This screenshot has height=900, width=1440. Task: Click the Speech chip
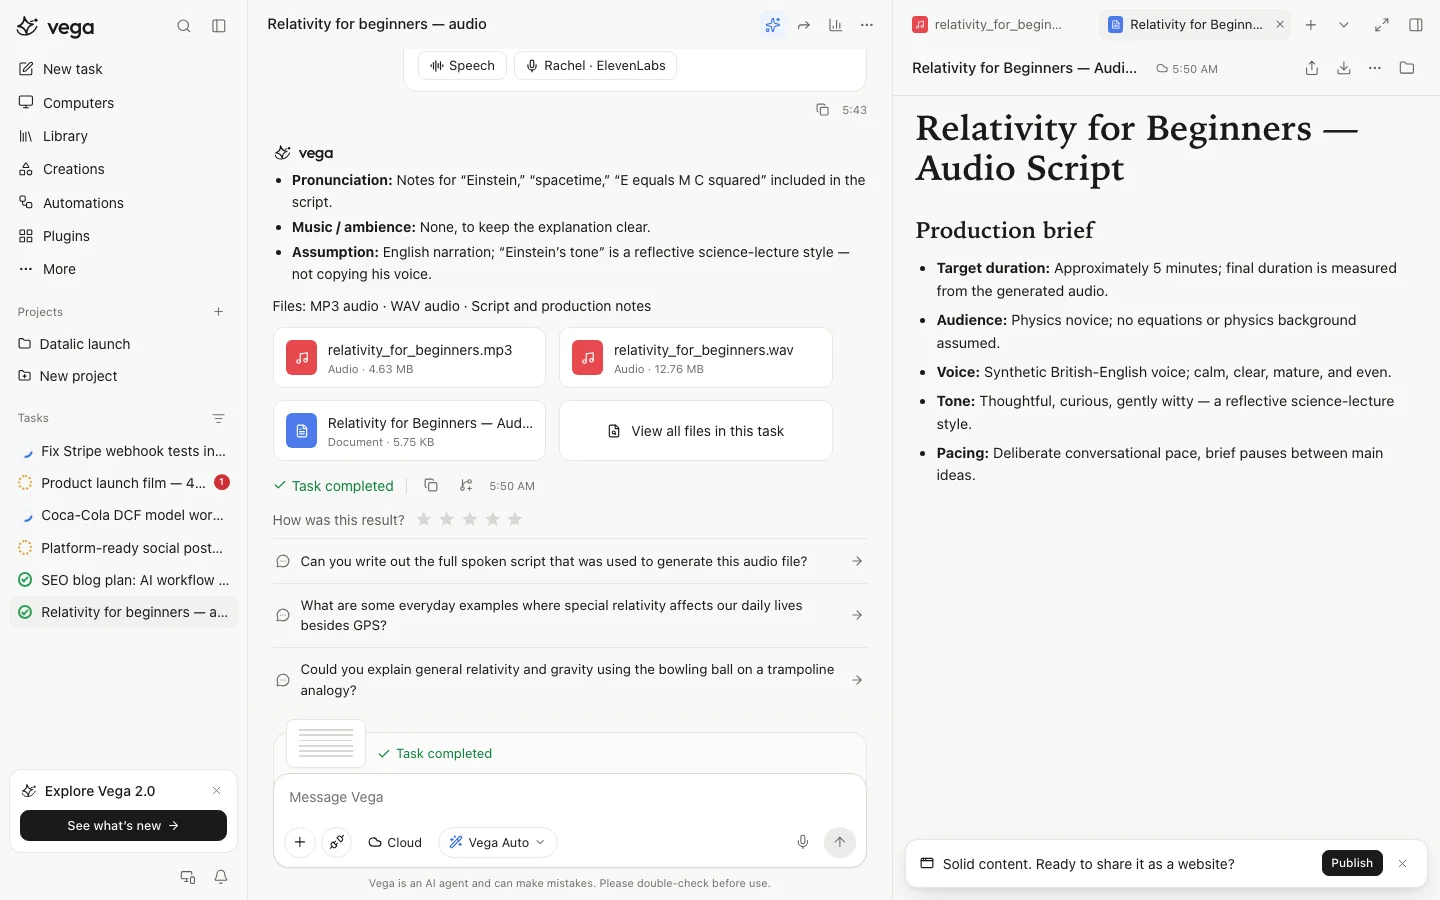[462, 66]
